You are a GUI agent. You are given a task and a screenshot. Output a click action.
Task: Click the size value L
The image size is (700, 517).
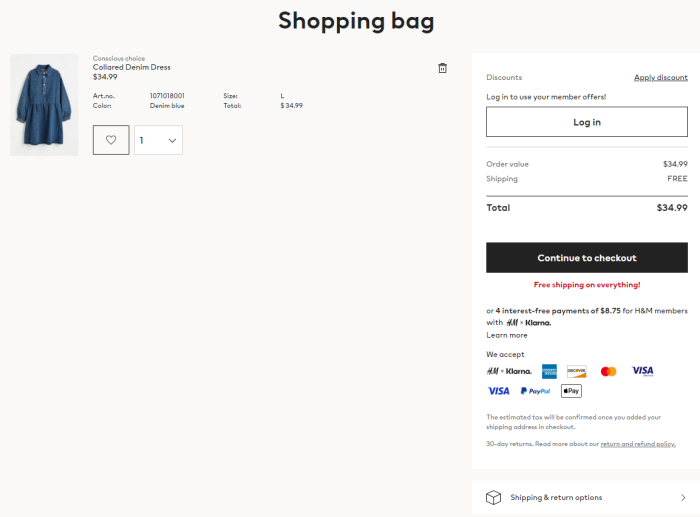click(x=282, y=96)
